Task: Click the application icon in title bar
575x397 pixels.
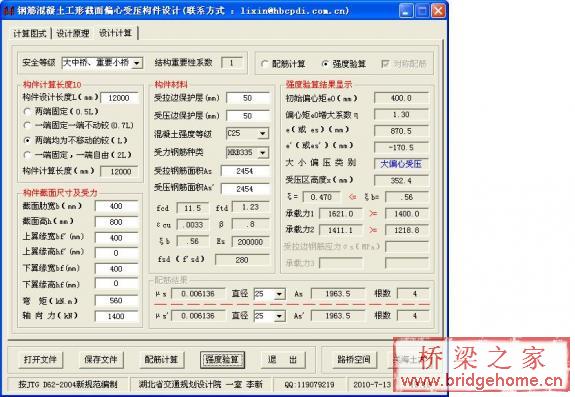Action: click(x=8, y=11)
